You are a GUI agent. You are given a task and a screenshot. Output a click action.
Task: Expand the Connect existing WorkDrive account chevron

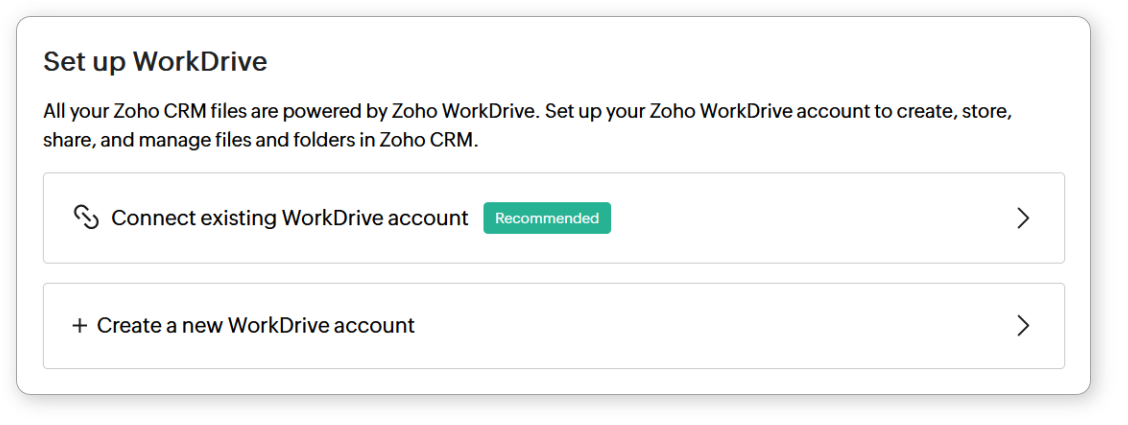pos(1022,218)
